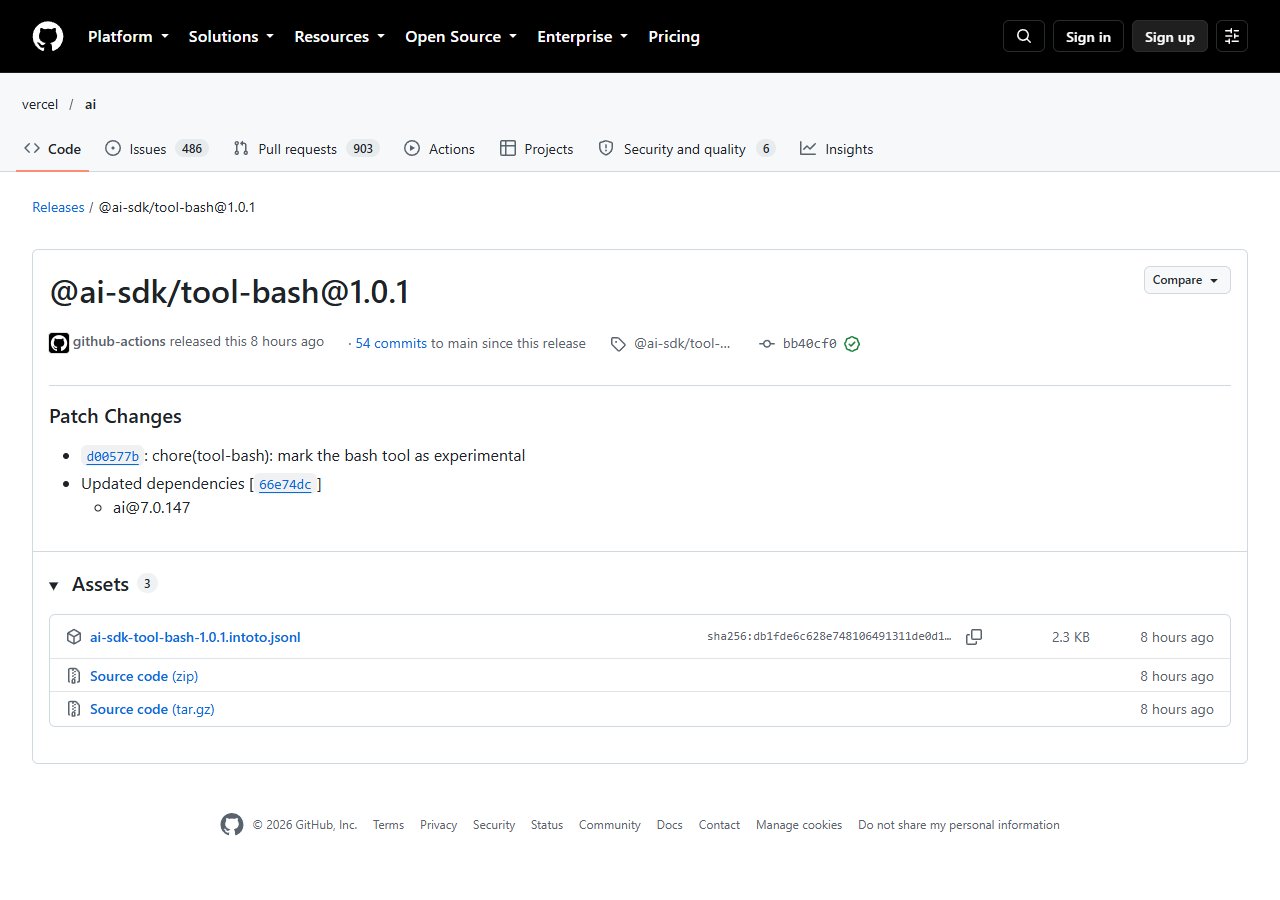Download Source code (zip)
Image resolution: width=1280 pixels, height=900 pixels.
coord(144,676)
